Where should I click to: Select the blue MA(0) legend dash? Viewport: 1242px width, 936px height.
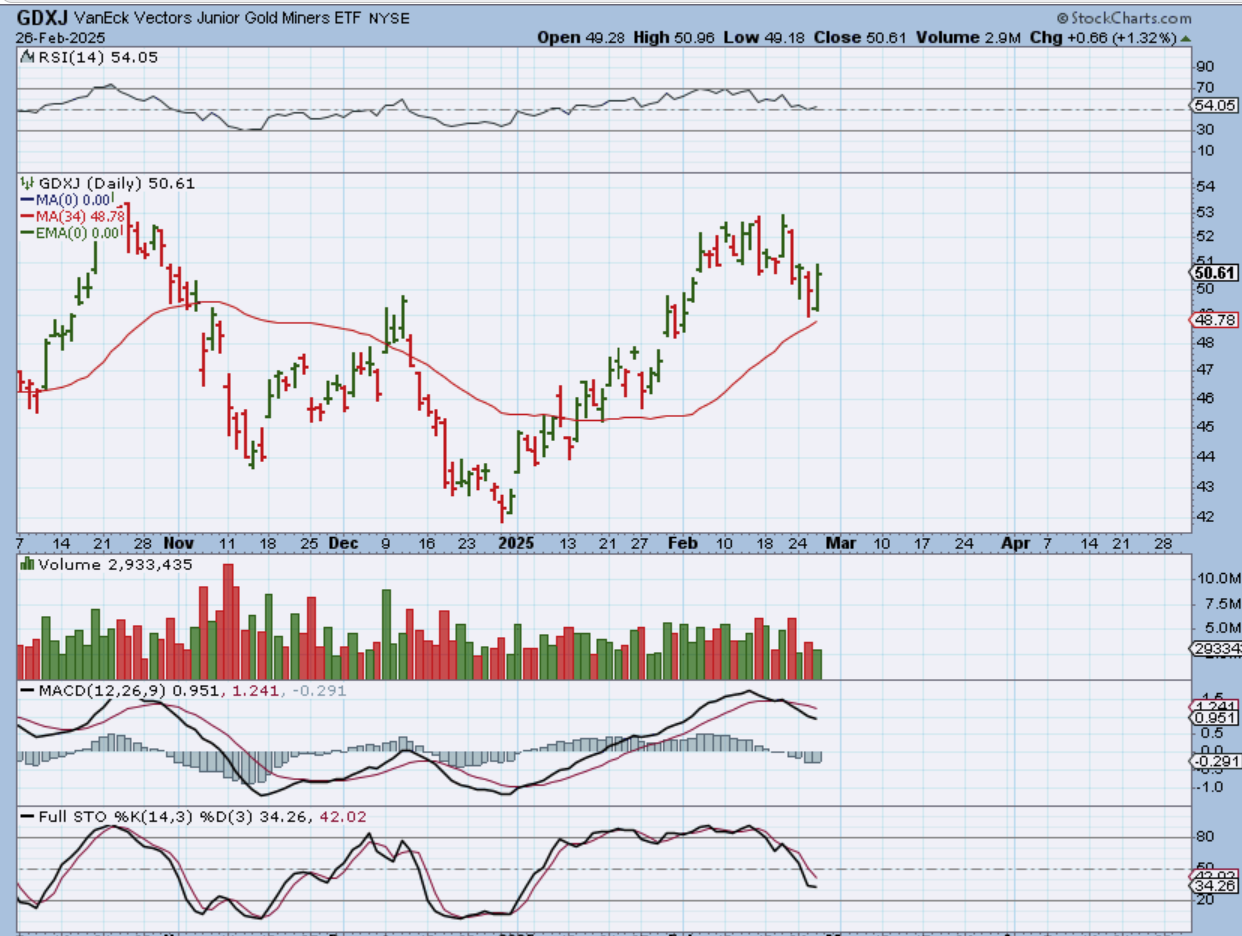pyautogui.click(x=27, y=200)
